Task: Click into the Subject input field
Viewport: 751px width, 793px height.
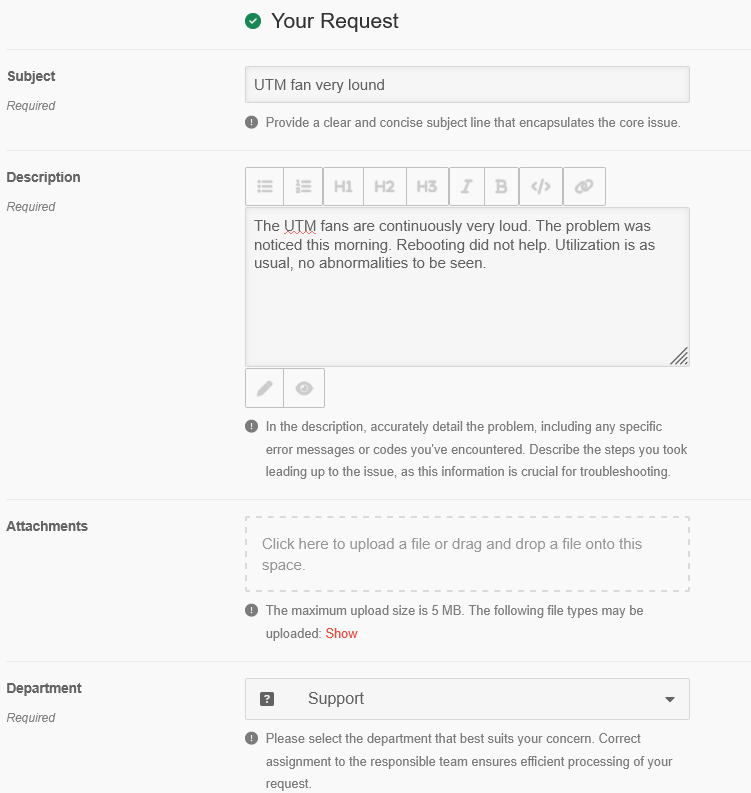Action: (x=467, y=85)
